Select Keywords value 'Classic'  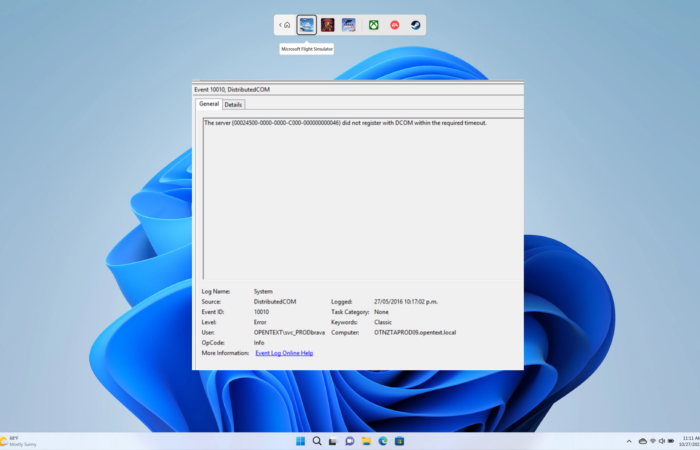[x=383, y=322]
